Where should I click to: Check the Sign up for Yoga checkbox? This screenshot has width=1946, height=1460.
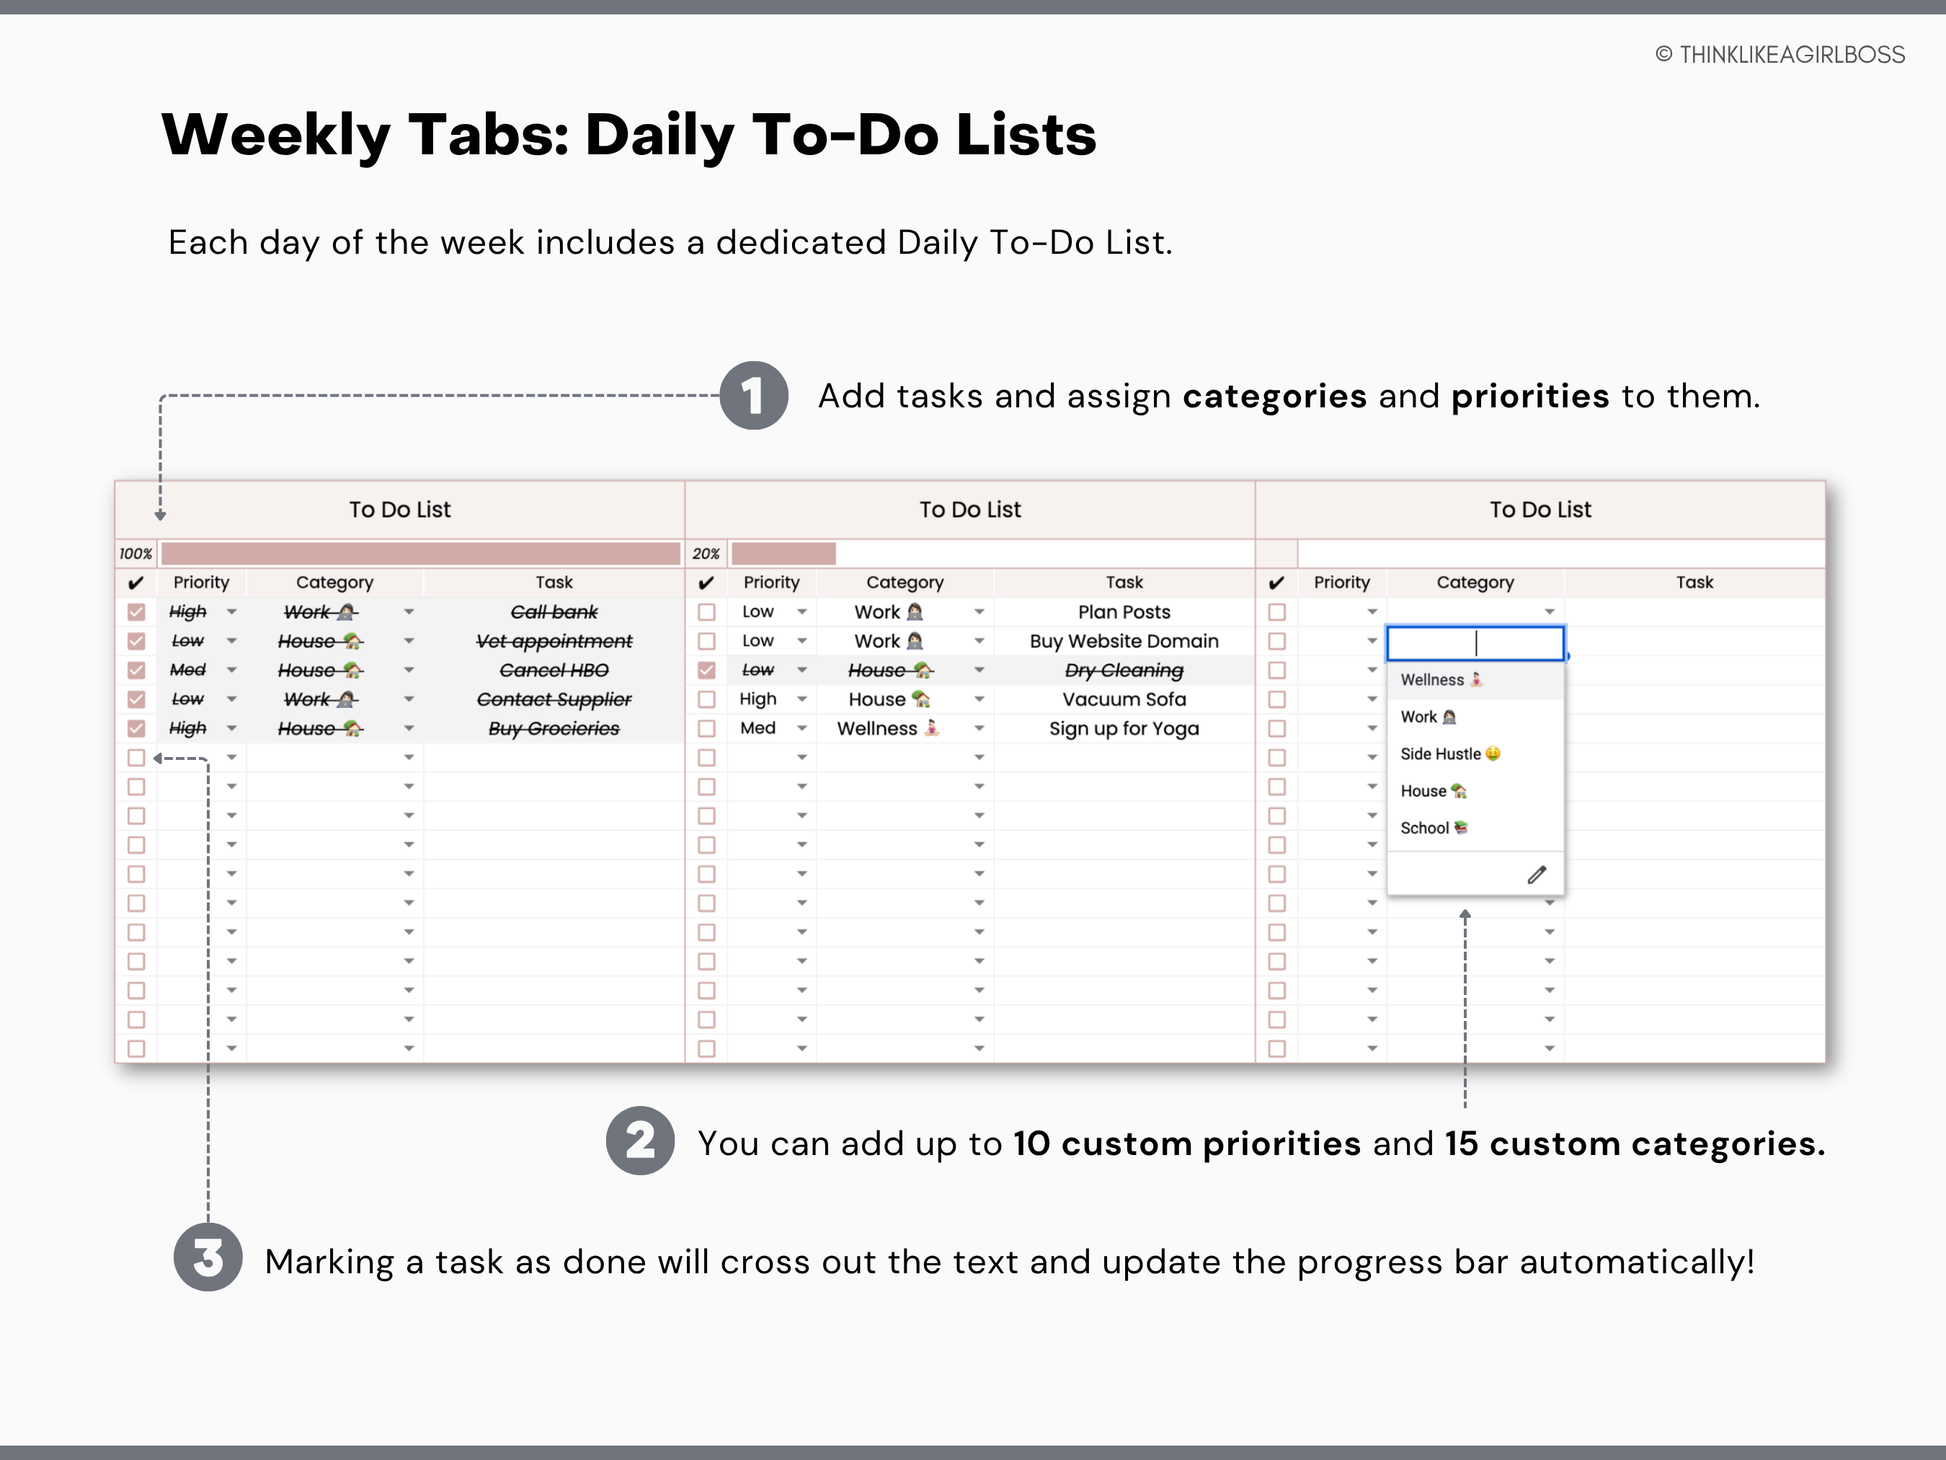(707, 729)
